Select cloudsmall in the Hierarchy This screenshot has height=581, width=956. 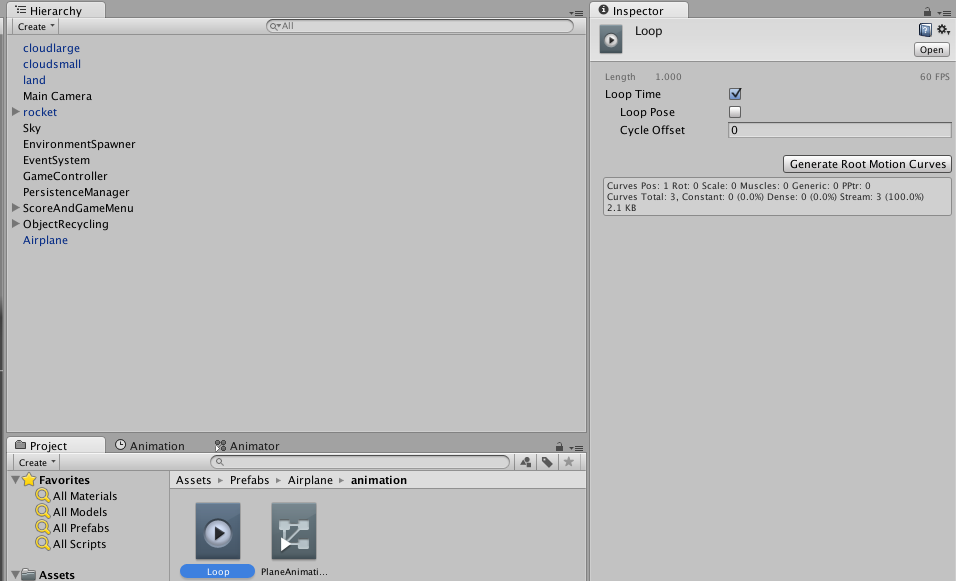pyautogui.click(x=52, y=63)
